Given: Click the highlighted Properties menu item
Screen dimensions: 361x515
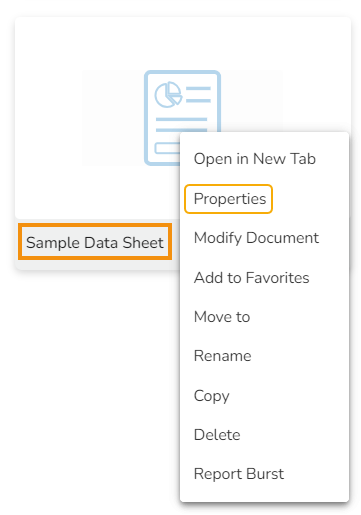Looking at the screenshot, I should pos(229,199).
